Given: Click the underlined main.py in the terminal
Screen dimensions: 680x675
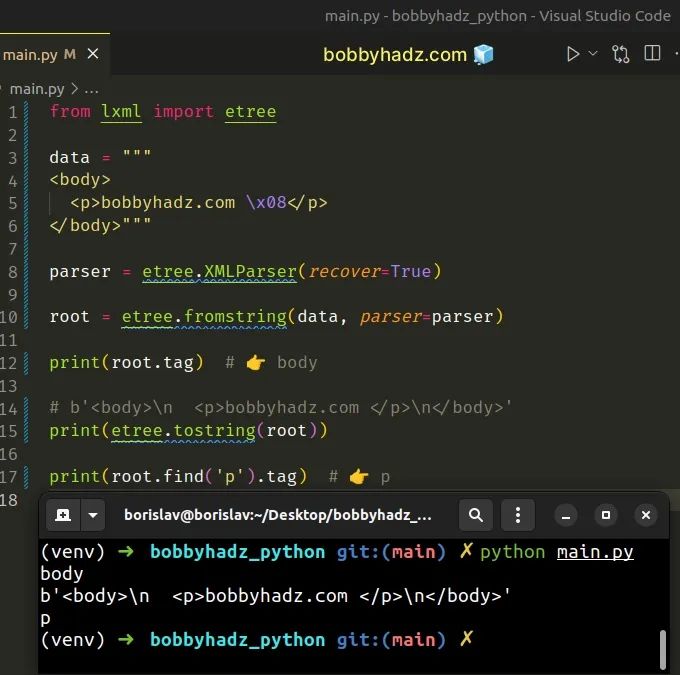Looking at the screenshot, I should tap(595, 552).
